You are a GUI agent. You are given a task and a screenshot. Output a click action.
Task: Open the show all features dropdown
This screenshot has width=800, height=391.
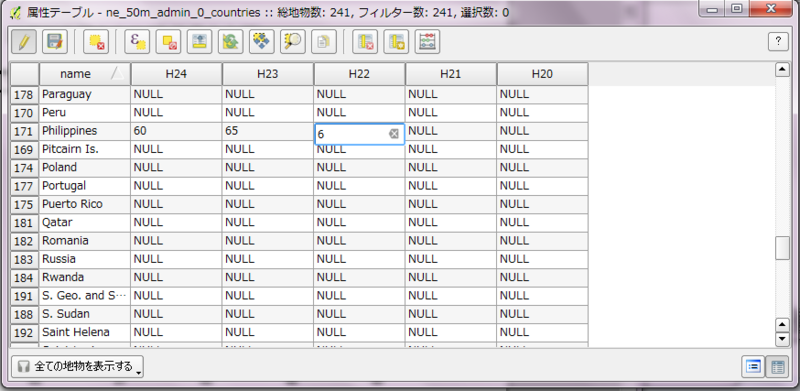[77, 366]
